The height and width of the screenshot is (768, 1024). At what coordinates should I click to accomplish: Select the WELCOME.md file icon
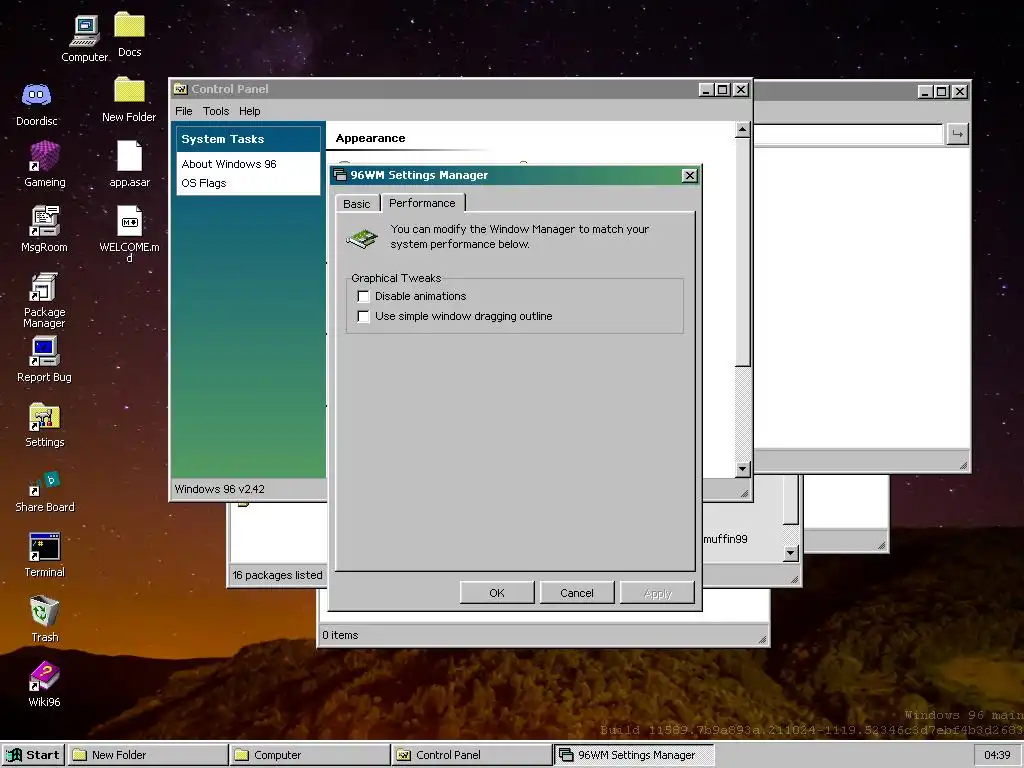129,234
